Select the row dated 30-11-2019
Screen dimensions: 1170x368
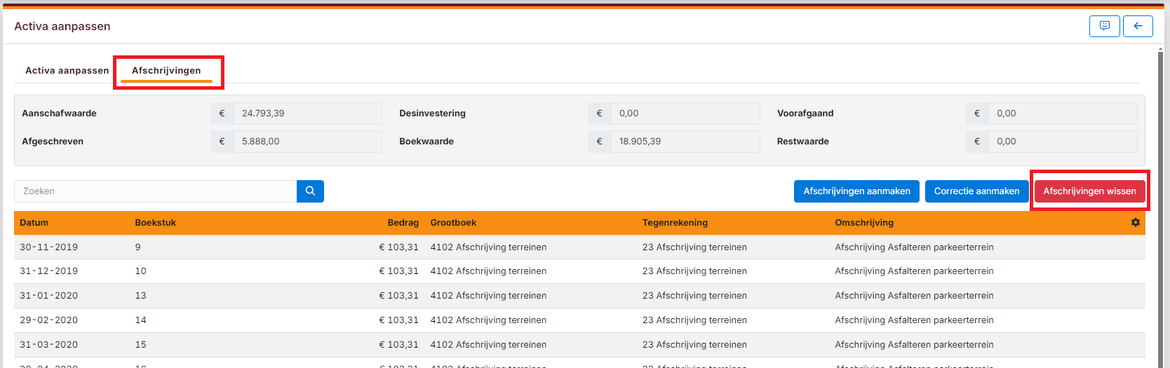tap(579, 247)
